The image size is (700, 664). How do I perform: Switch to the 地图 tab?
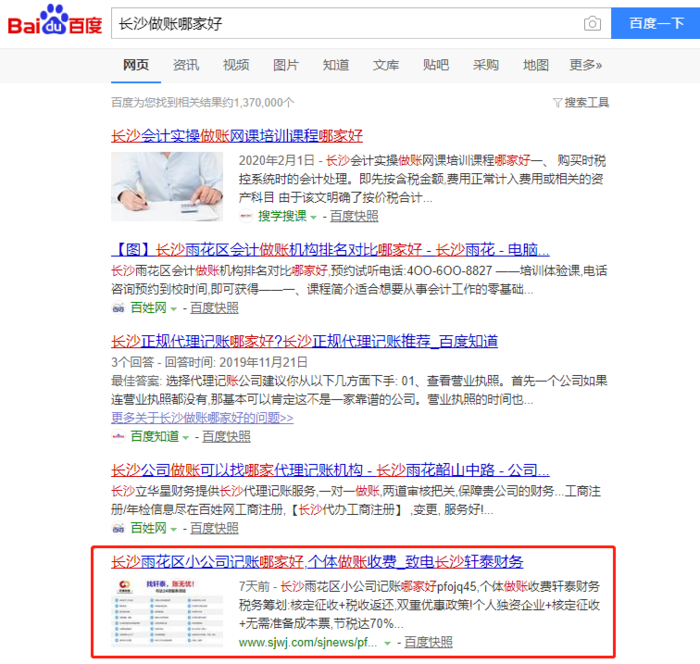(536, 65)
